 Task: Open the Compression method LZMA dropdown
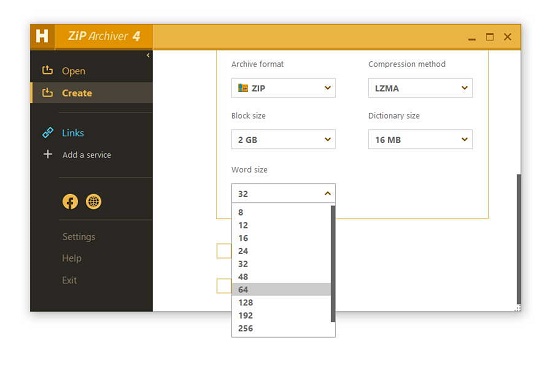(x=420, y=88)
